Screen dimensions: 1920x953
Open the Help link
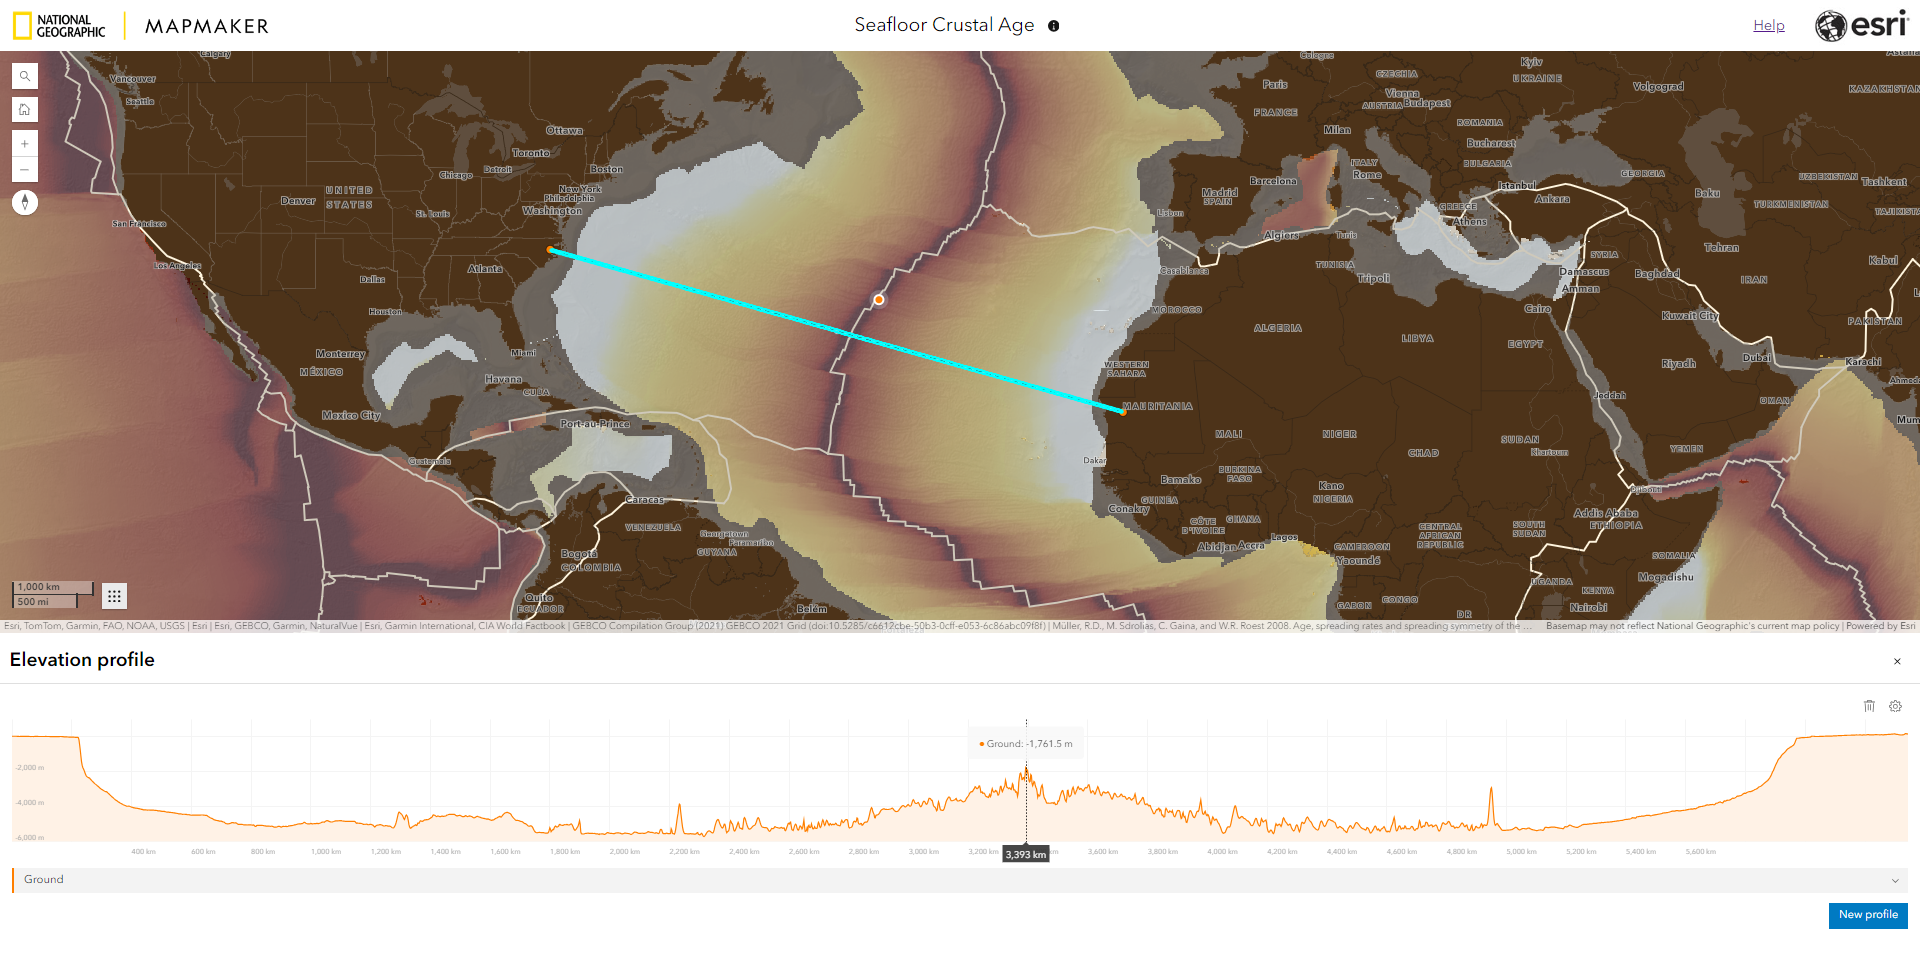point(1769,25)
